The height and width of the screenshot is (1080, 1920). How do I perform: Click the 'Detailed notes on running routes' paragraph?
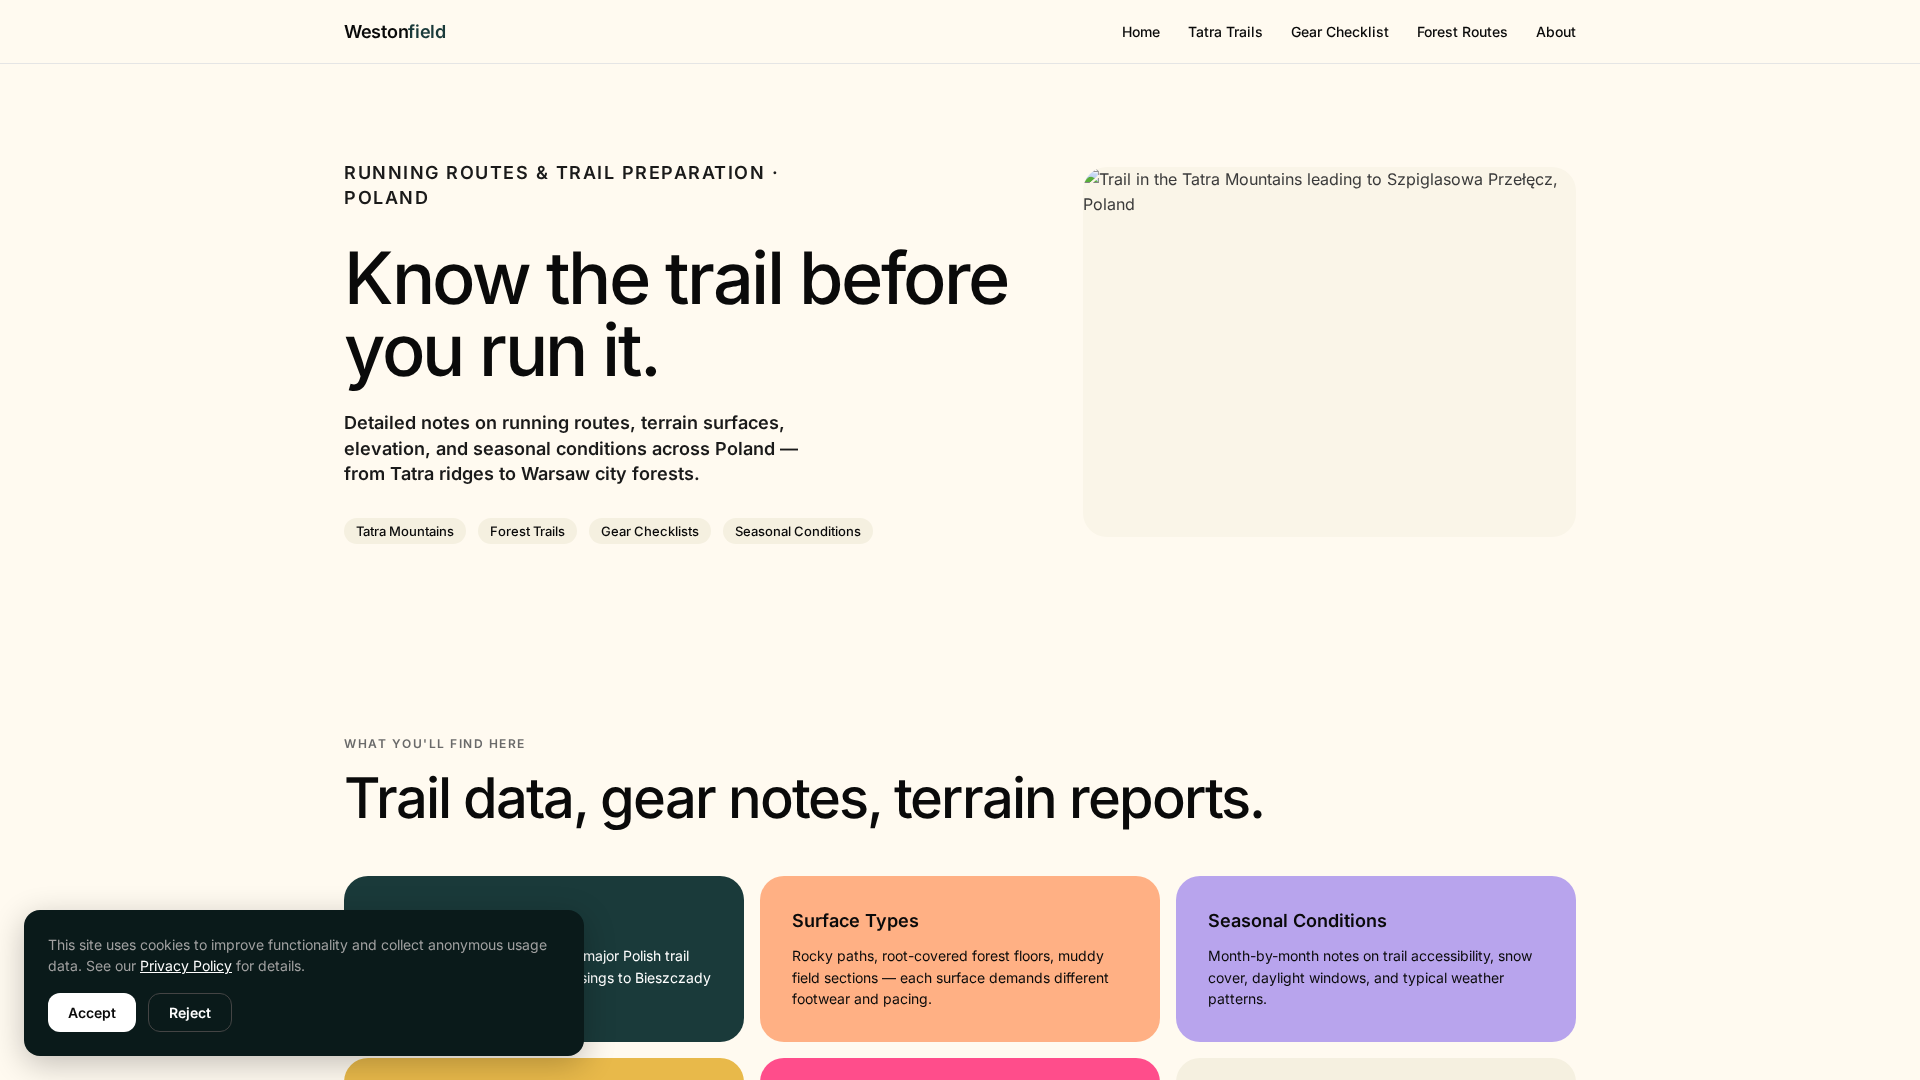(x=571, y=448)
